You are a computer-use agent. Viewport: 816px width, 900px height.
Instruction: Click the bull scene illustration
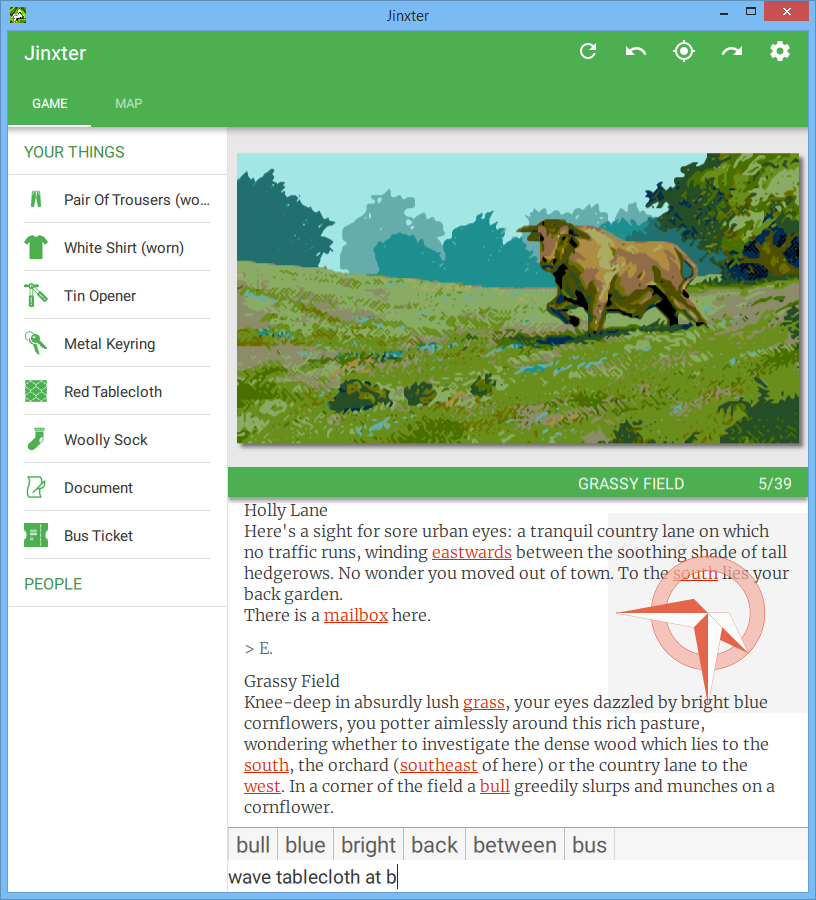tap(518, 298)
